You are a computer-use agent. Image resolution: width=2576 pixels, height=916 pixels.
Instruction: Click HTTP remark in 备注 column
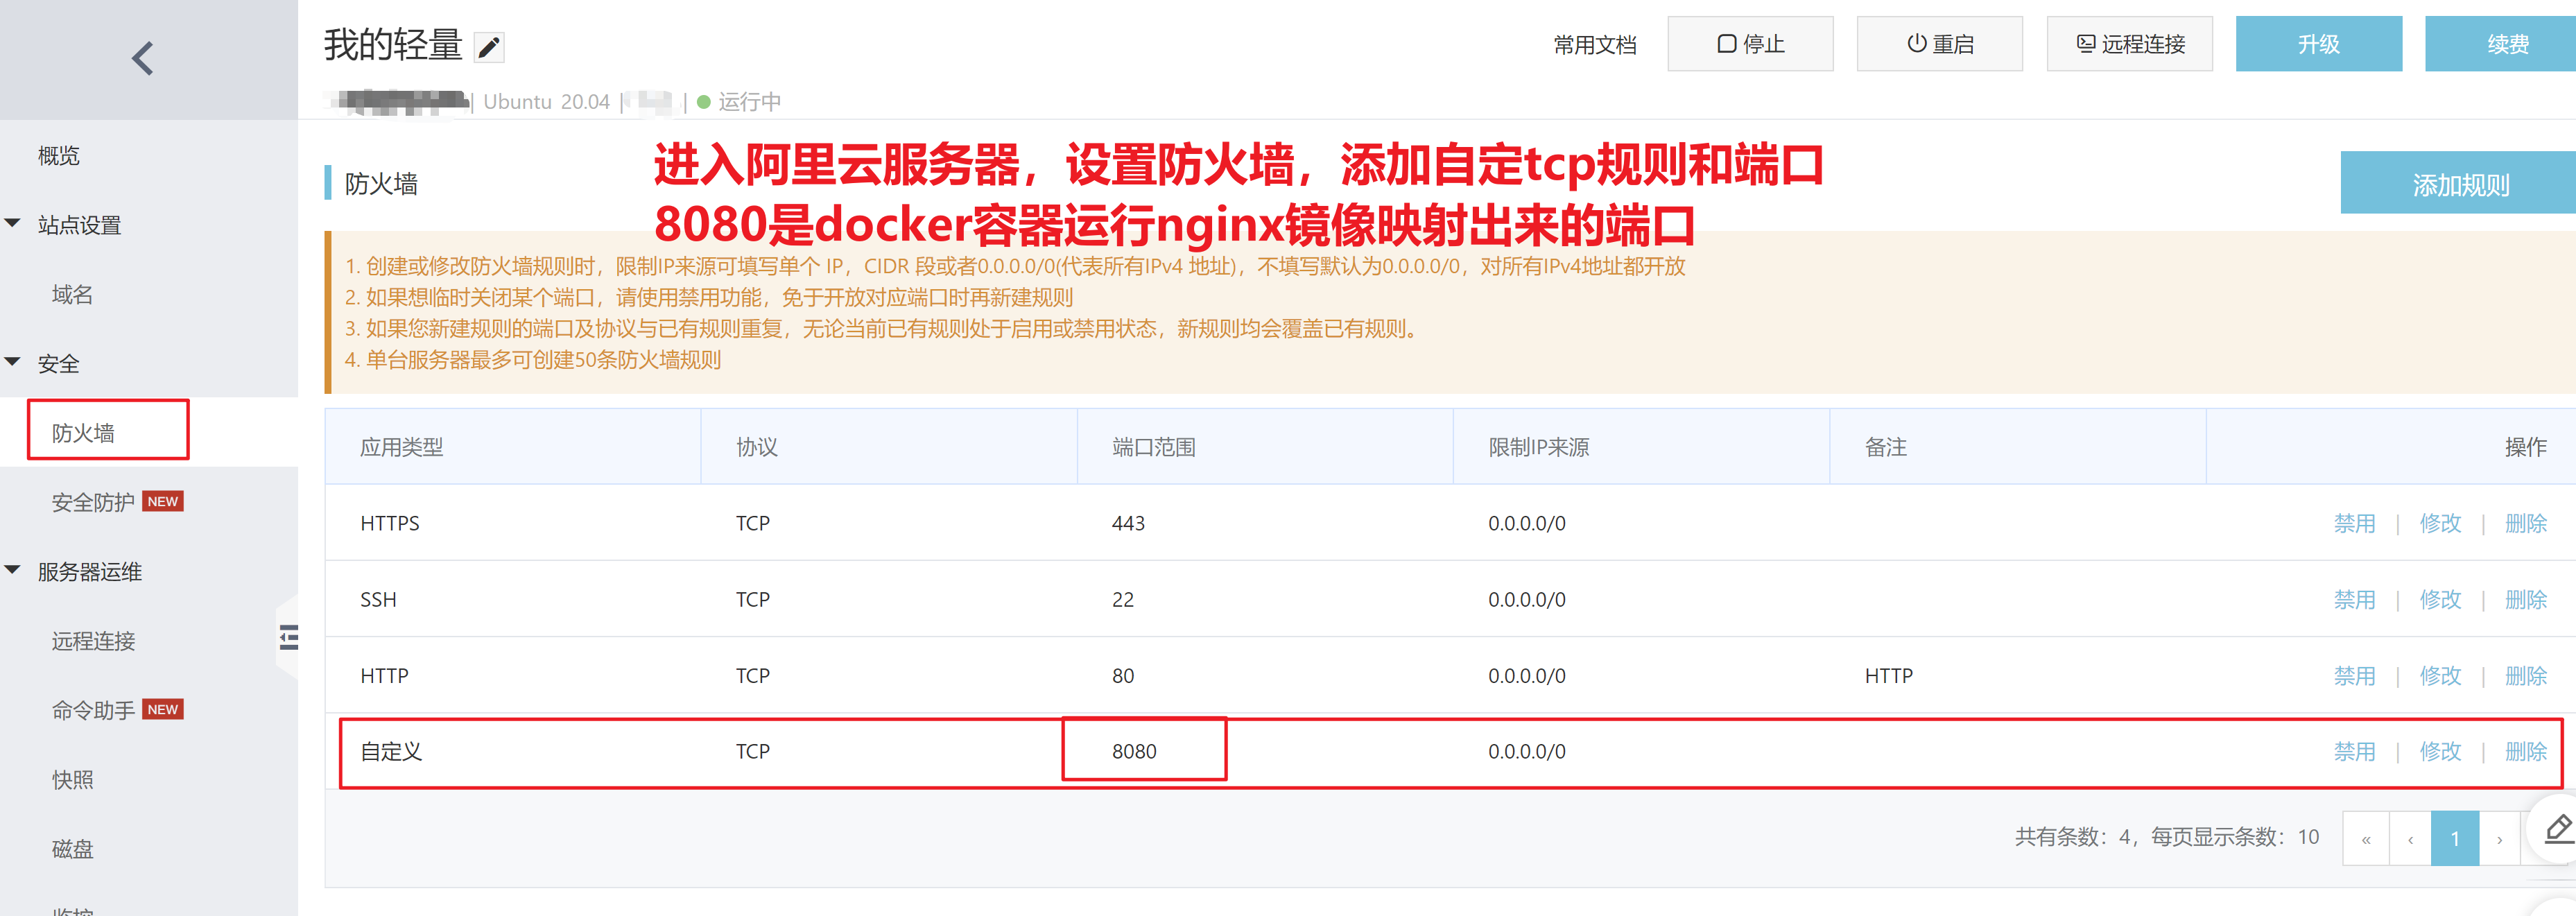point(1888,676)
